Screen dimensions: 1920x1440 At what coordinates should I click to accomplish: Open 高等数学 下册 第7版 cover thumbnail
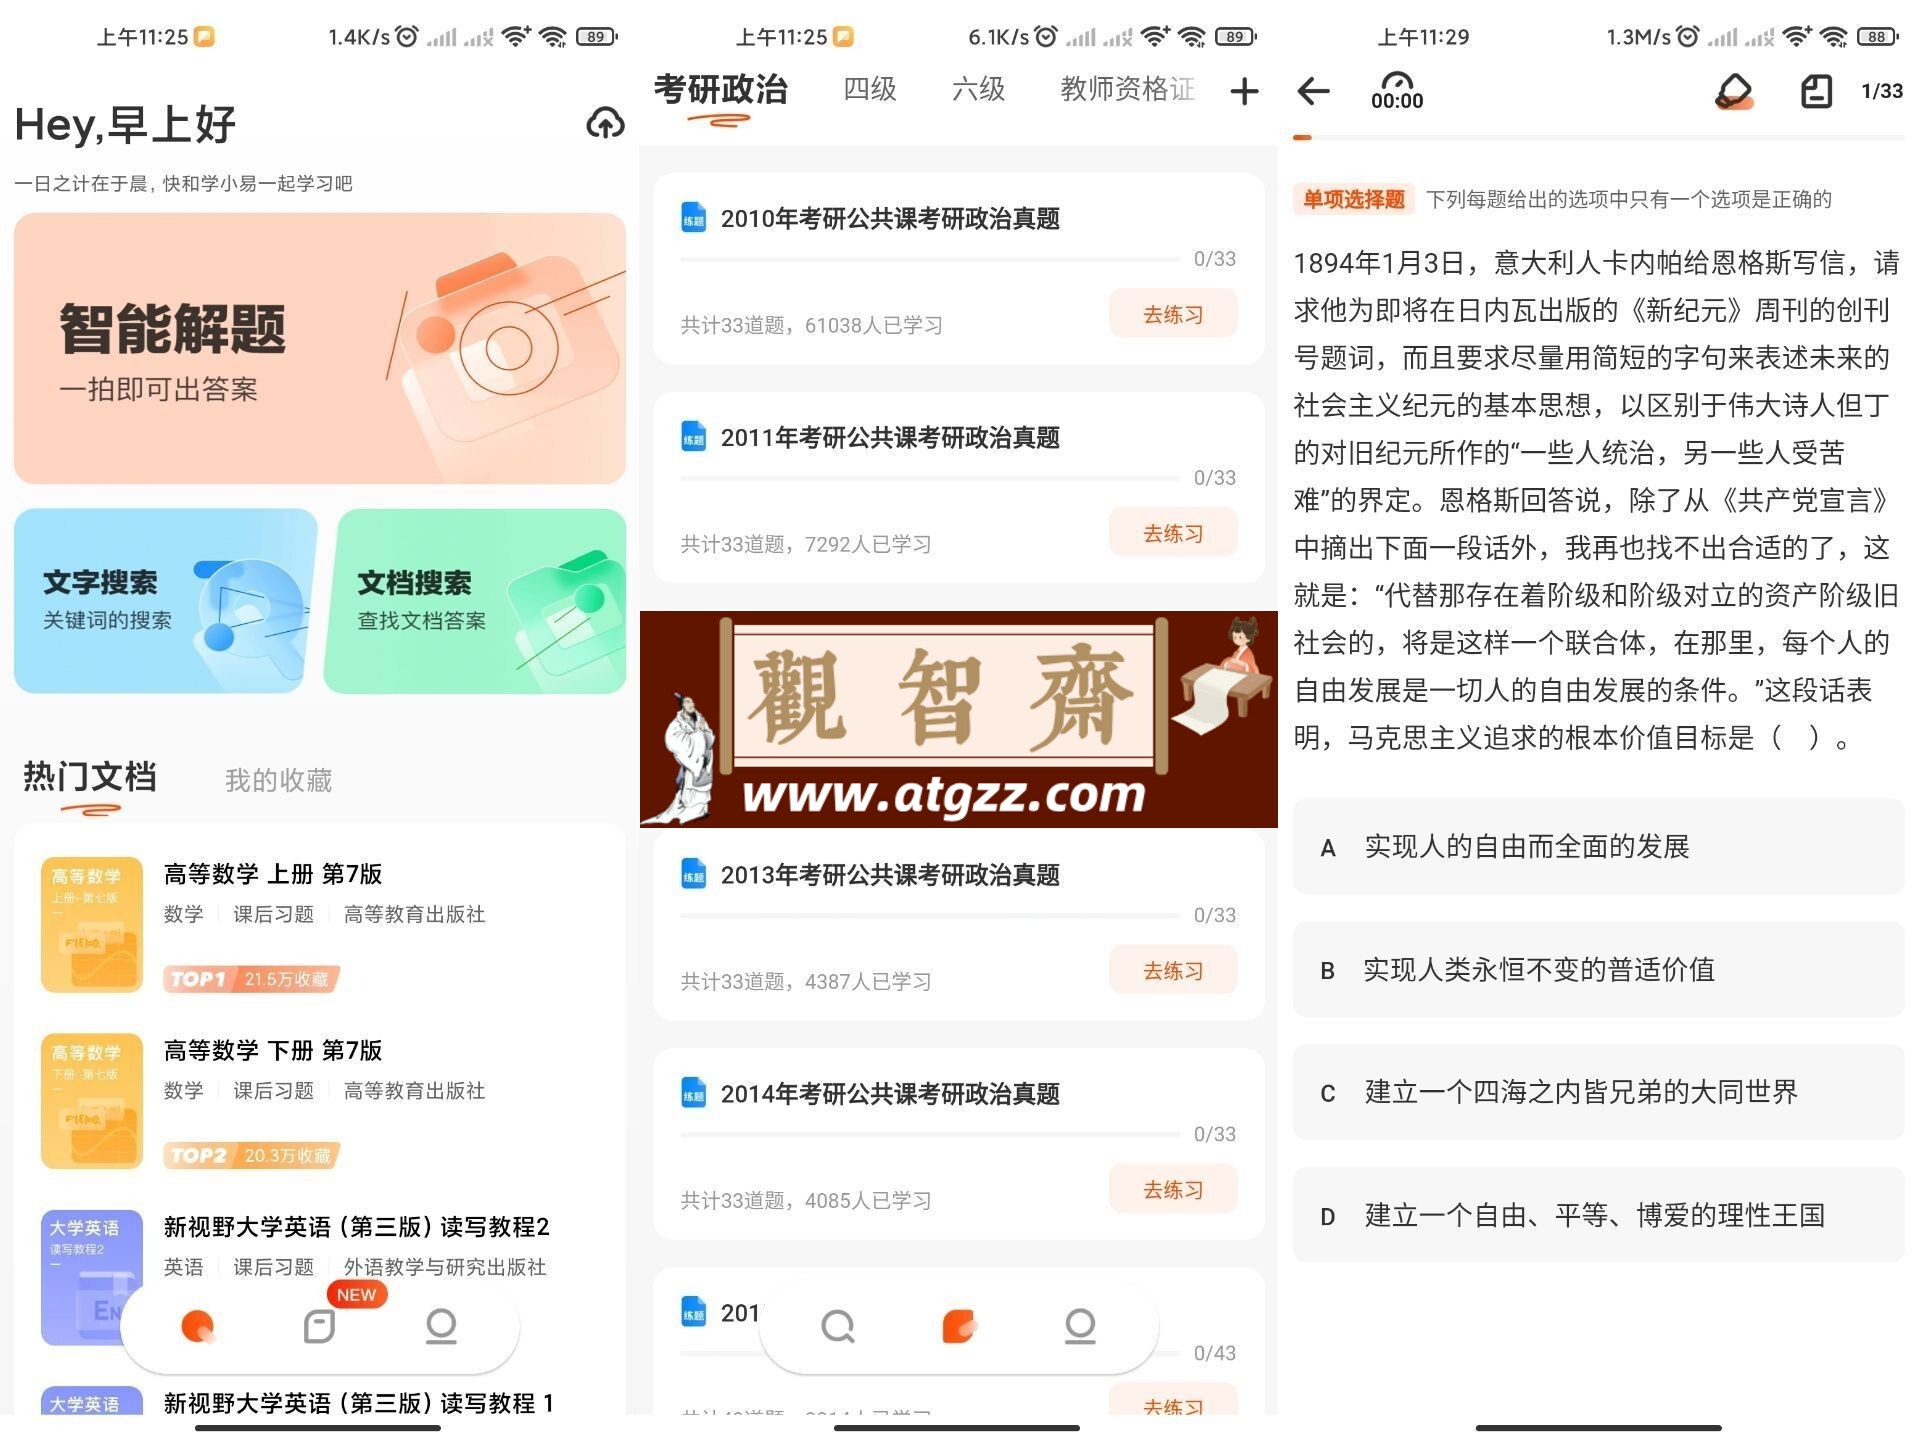click(x=92, y=1100)
